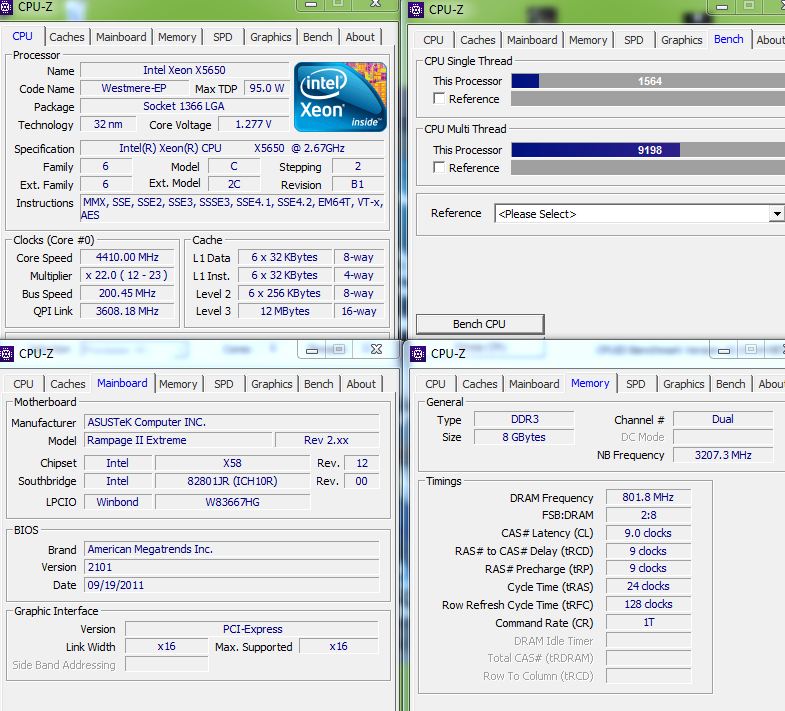This screenshot has height=711, width=785.
Task: Go to Bench tab in the Mainboard window
Action: point(319,384)
